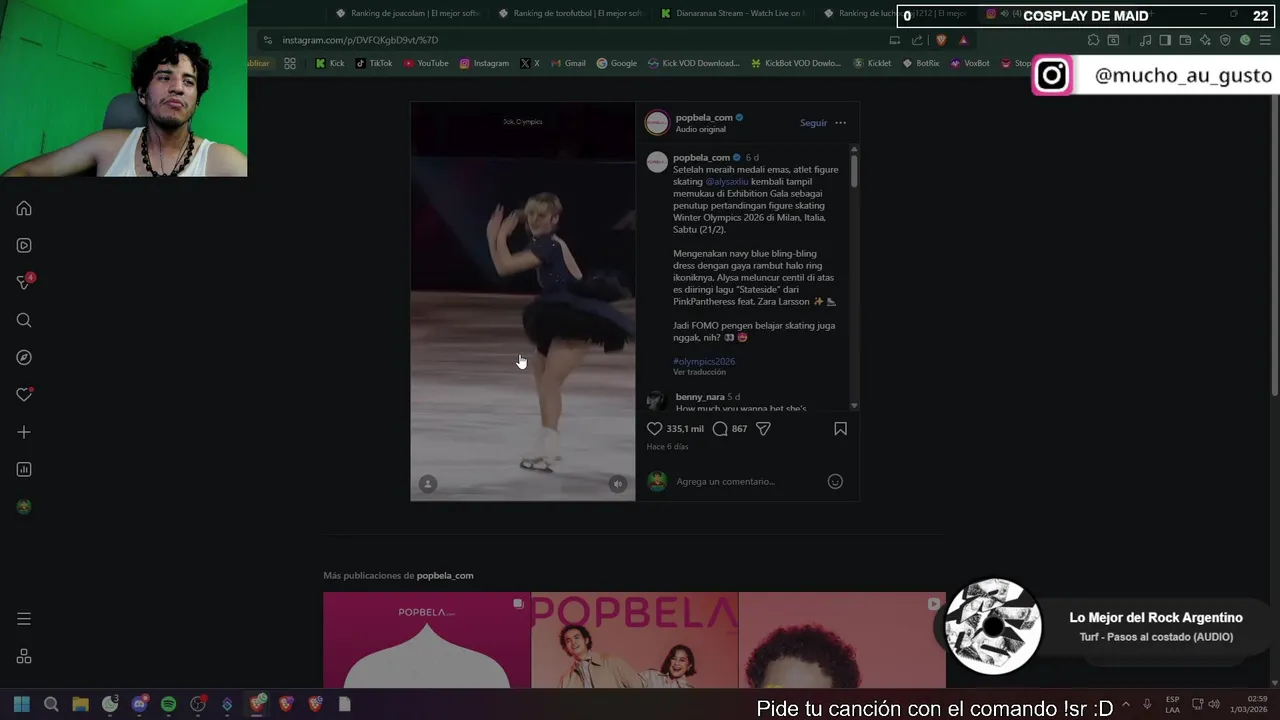Open the VoxBot bookmark

point(969,63)
